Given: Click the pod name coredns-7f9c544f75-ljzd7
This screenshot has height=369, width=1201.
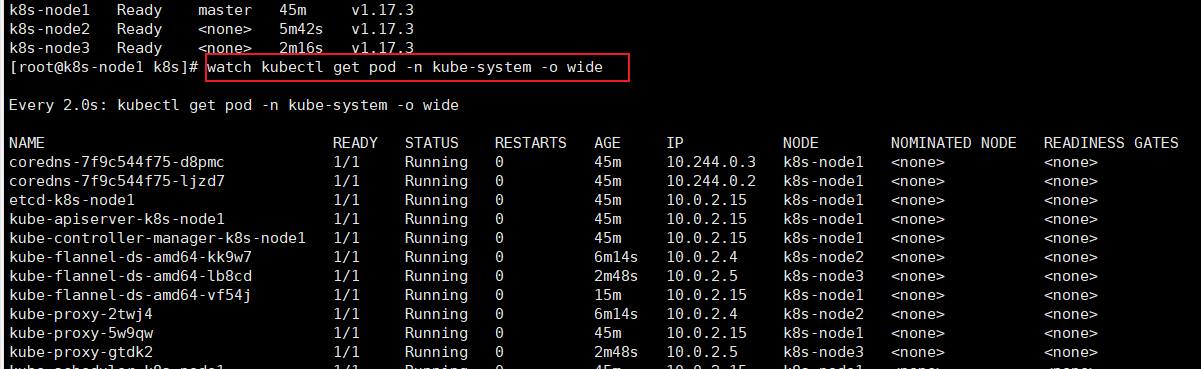Looking at the screenshot, I should click(x=116, y=181).
